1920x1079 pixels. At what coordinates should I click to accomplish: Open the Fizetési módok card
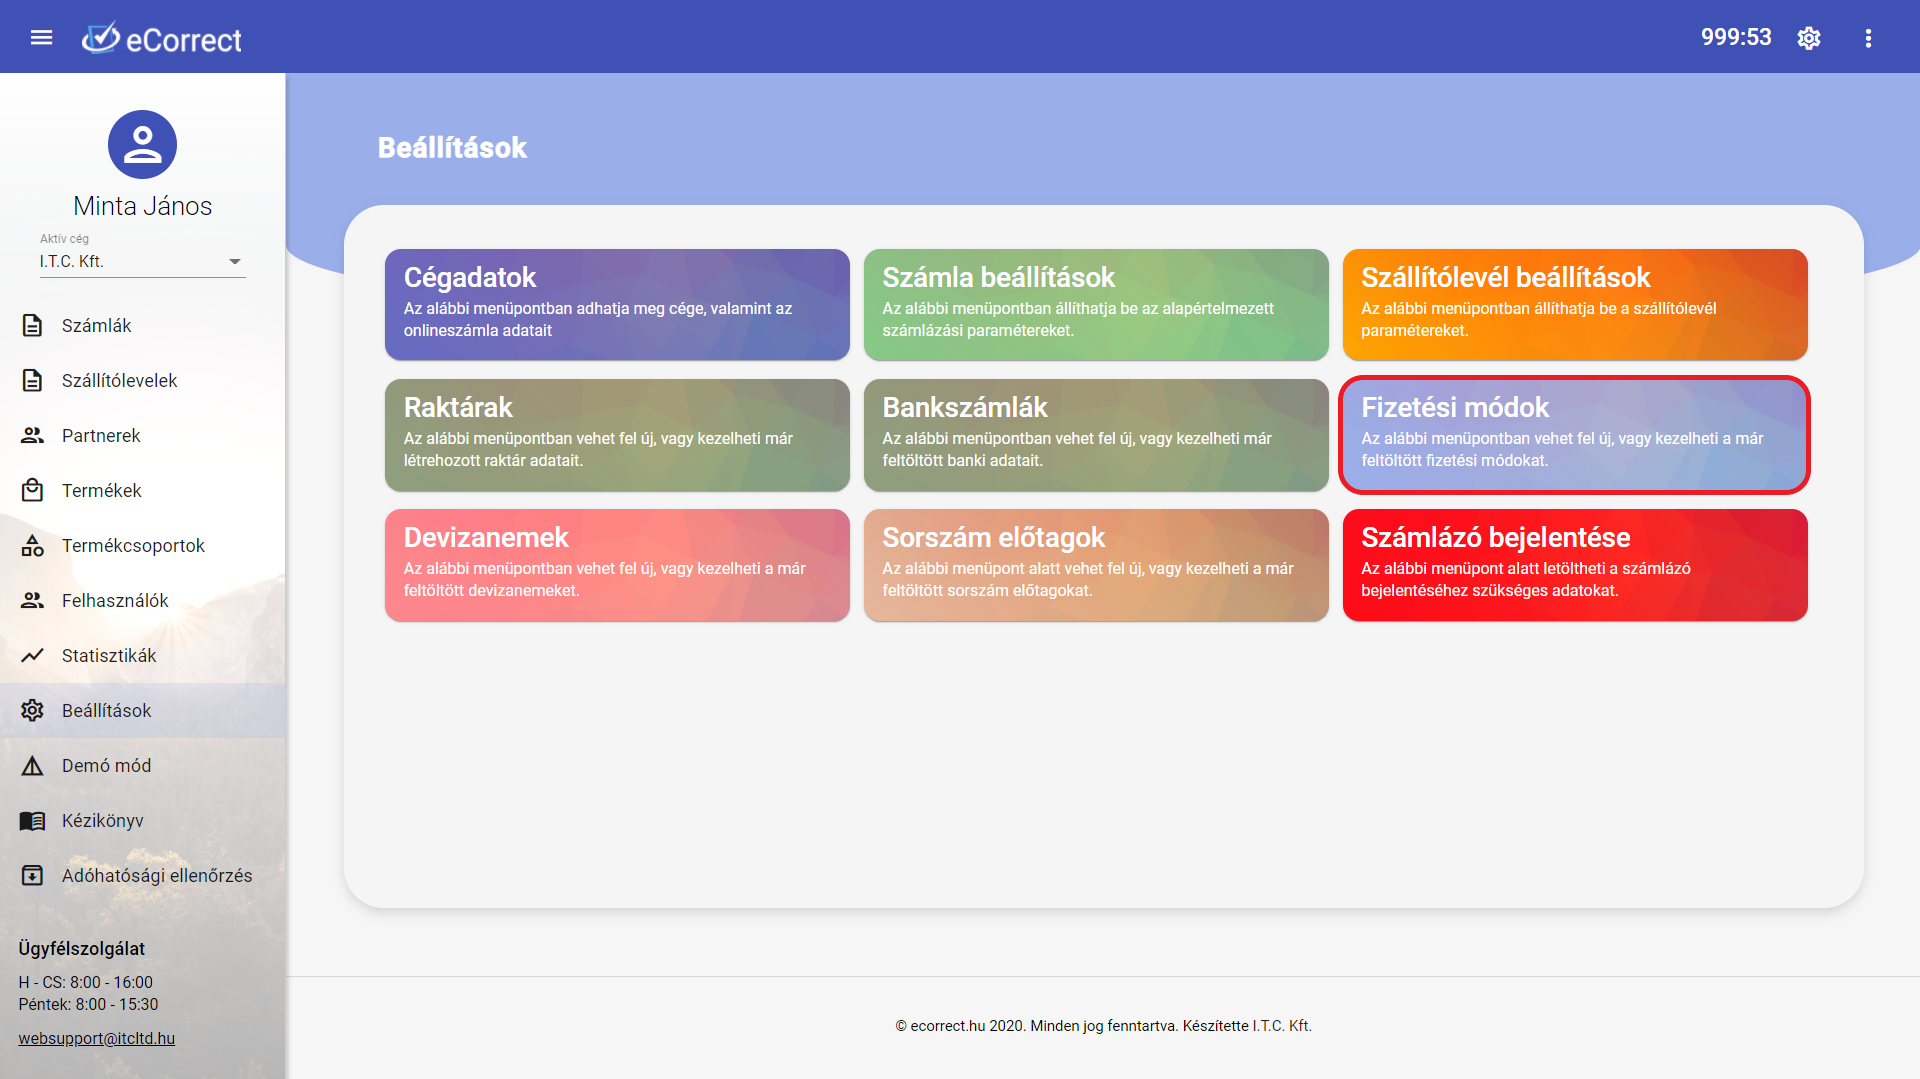pos(1574,435)
